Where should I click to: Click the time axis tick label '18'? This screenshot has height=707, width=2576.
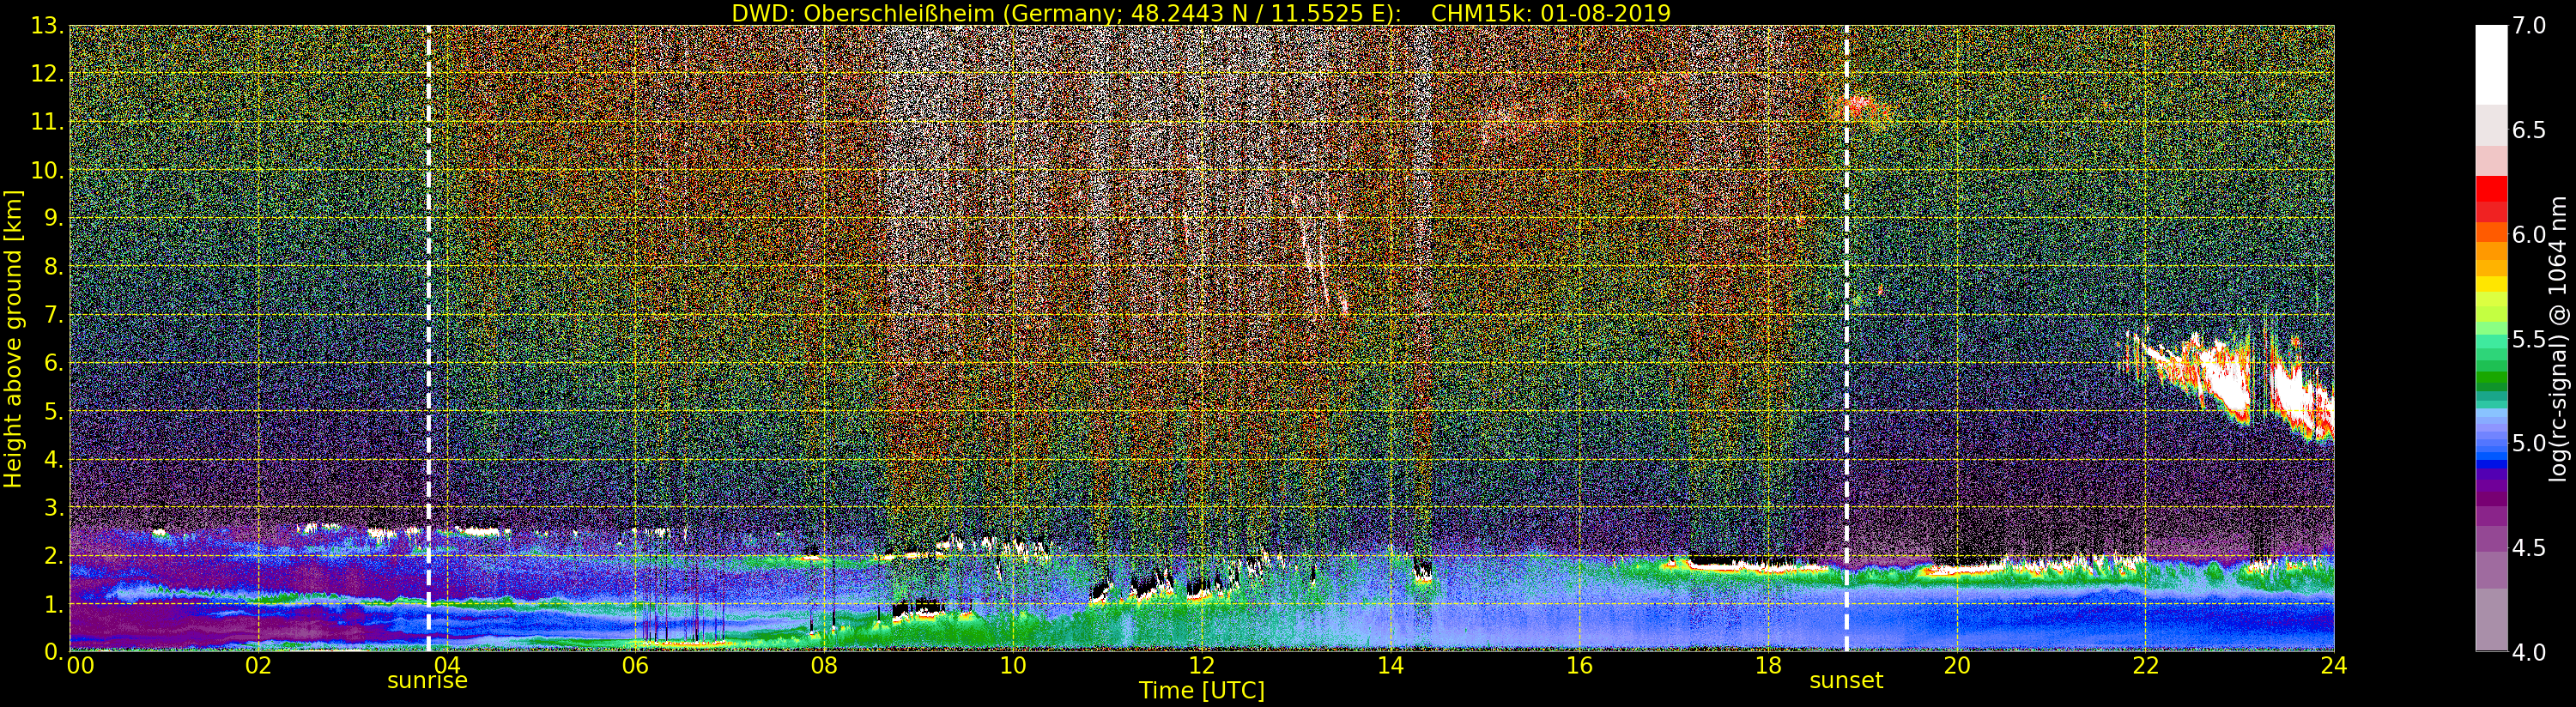[x=1768, y=665]
